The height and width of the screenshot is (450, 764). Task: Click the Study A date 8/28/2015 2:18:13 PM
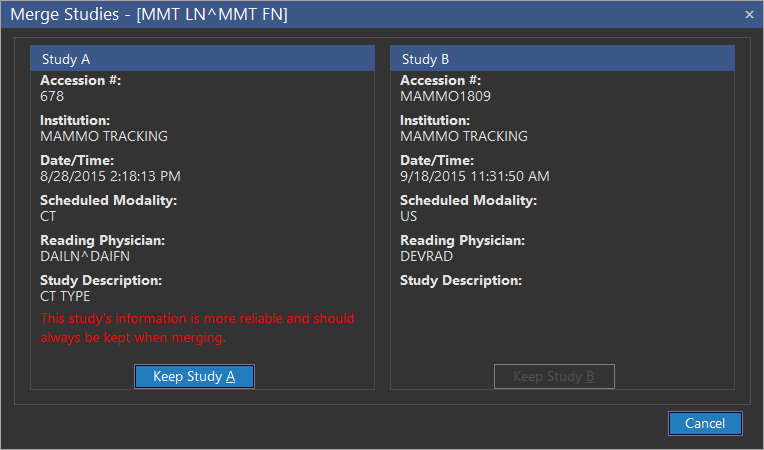coord(110,176)
